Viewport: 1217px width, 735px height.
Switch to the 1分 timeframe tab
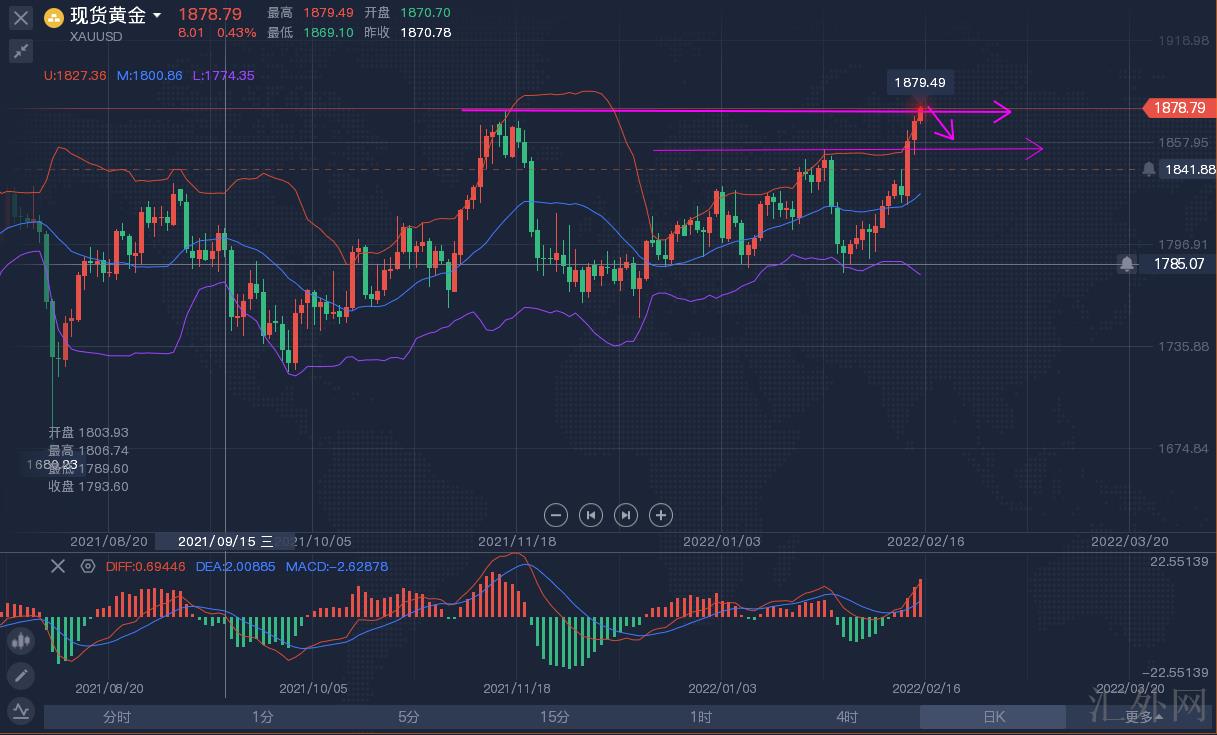pos(263,717)
